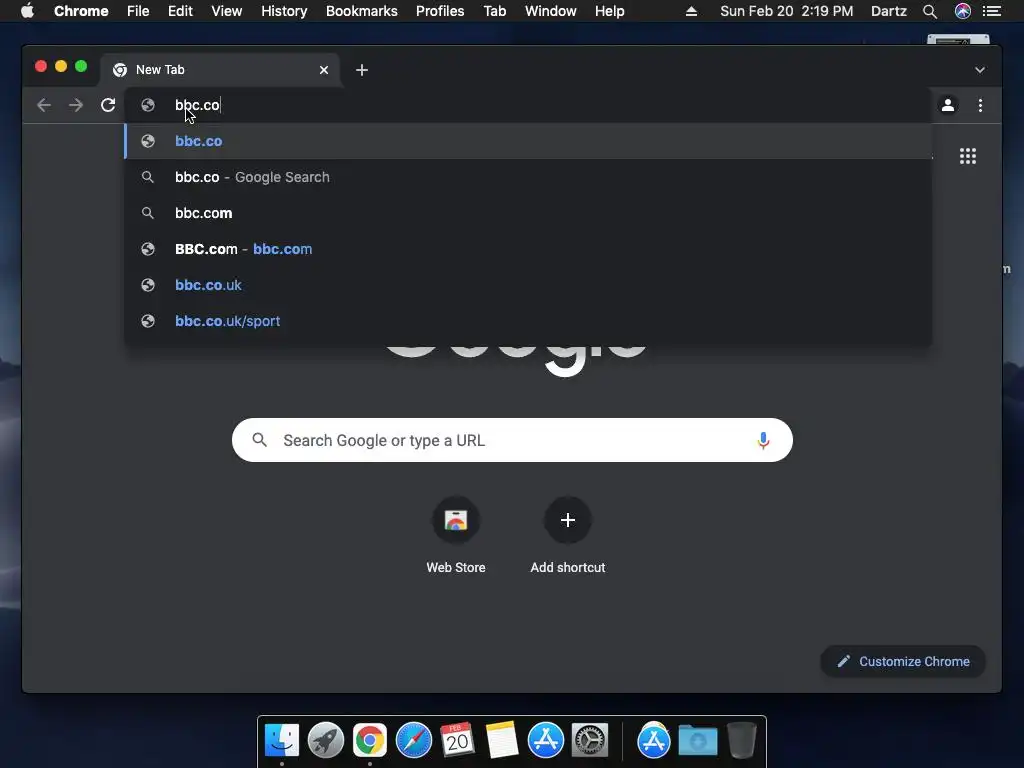Open System Preferences from the Dock
The height and width of the screenshot is (768, 1024).
590,741
